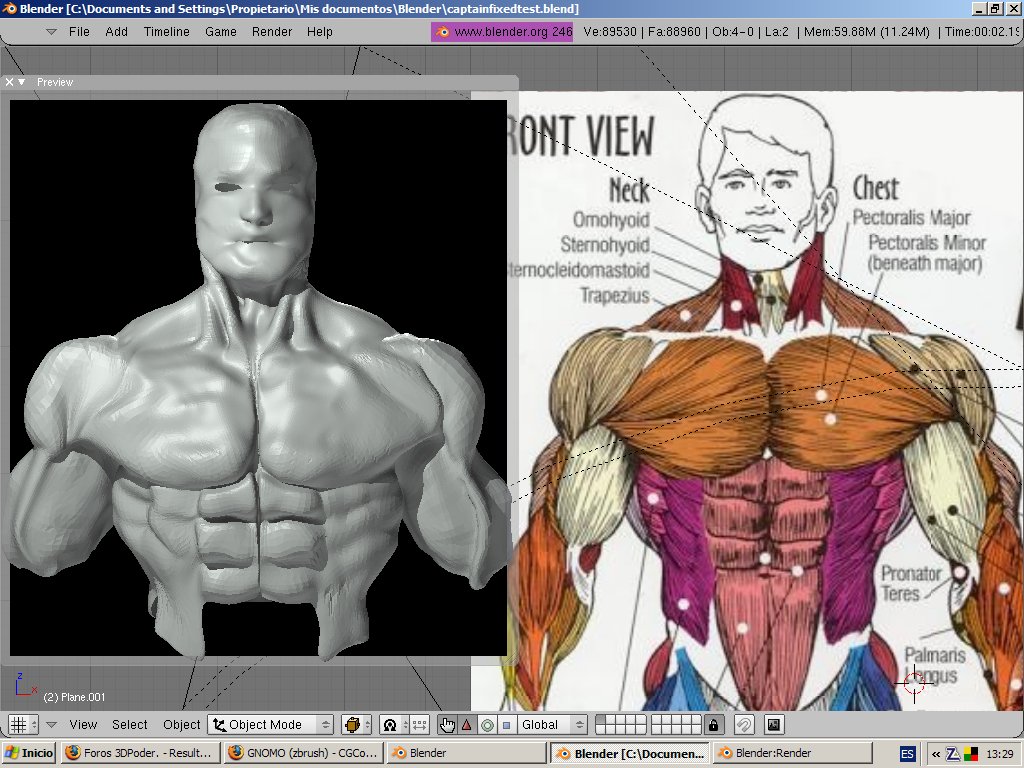
Task: Switch to the plain Blender taskbar window
Action: [x=466, y=753]
